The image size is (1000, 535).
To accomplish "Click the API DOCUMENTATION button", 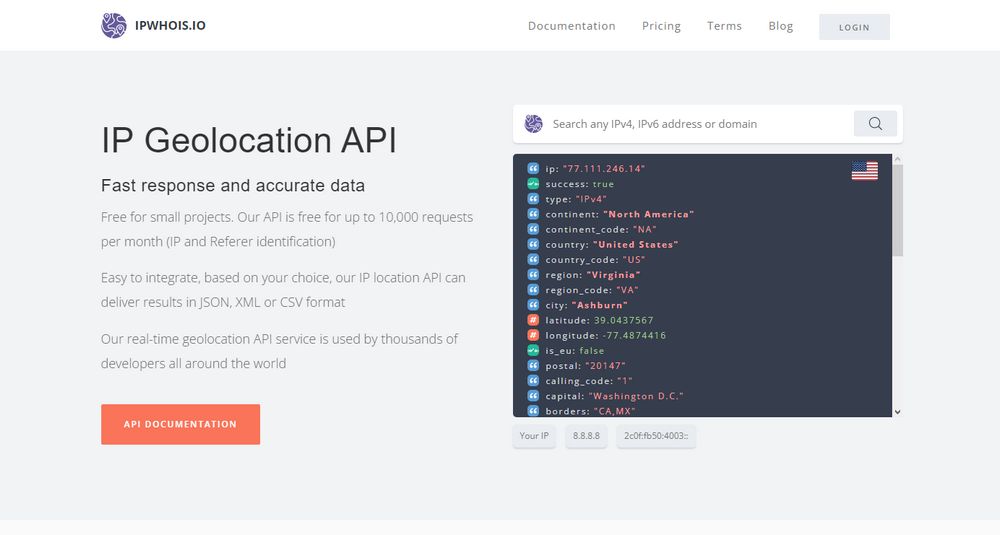I will point(180,424).
